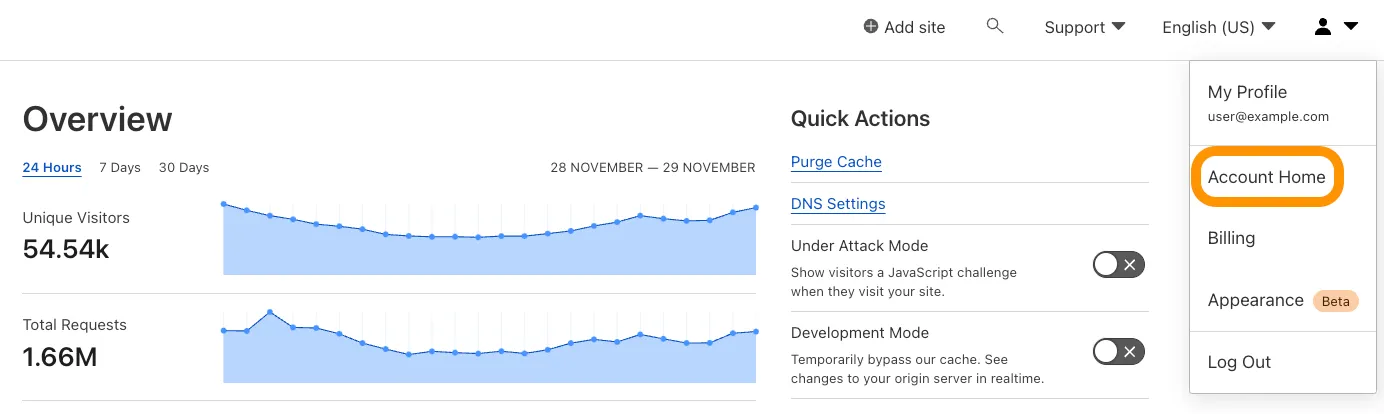
Task: Expand the Support dropdown
Action: tap(1084, 27)
